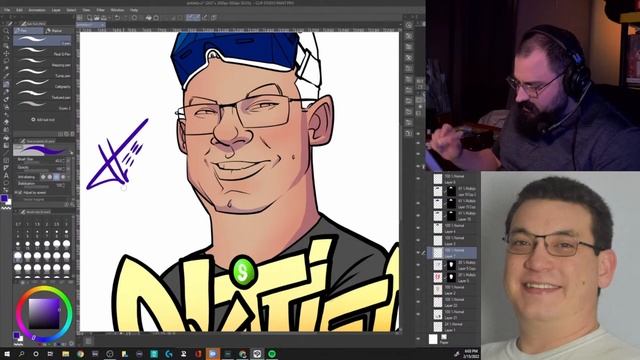Viewport: 640px width, 360px height.
Task: Open the Edit menu
Action: click(19, 10)
